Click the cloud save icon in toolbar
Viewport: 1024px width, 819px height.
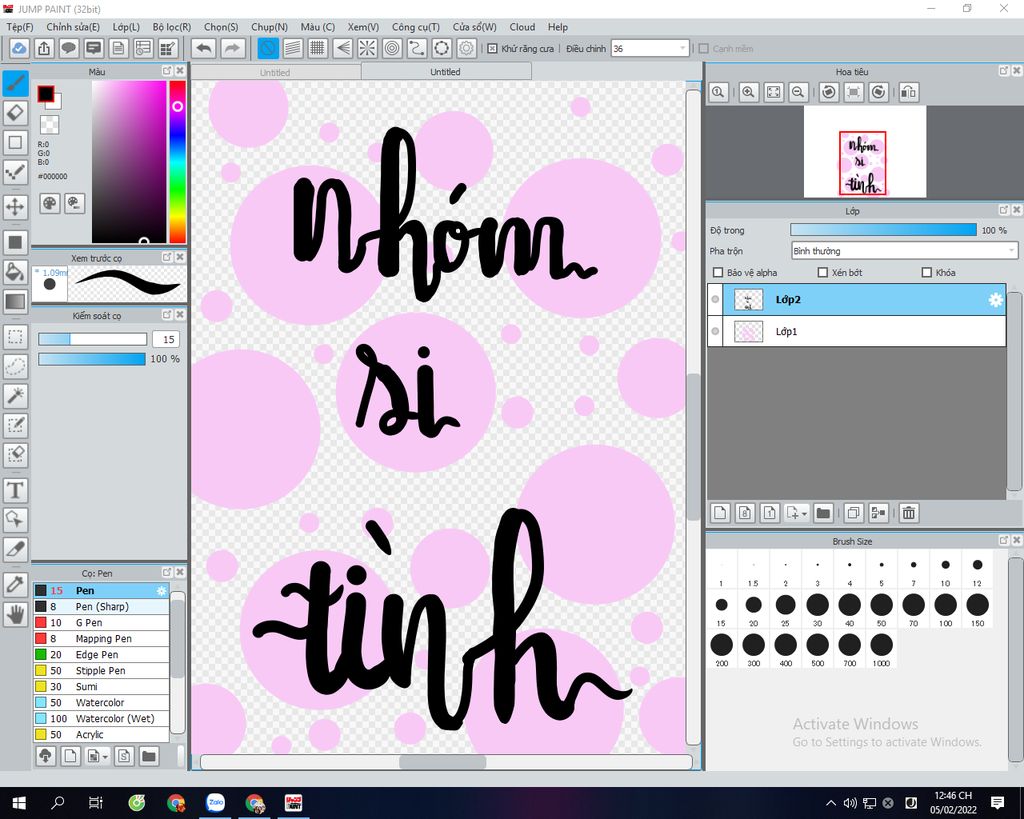point(19,48)
